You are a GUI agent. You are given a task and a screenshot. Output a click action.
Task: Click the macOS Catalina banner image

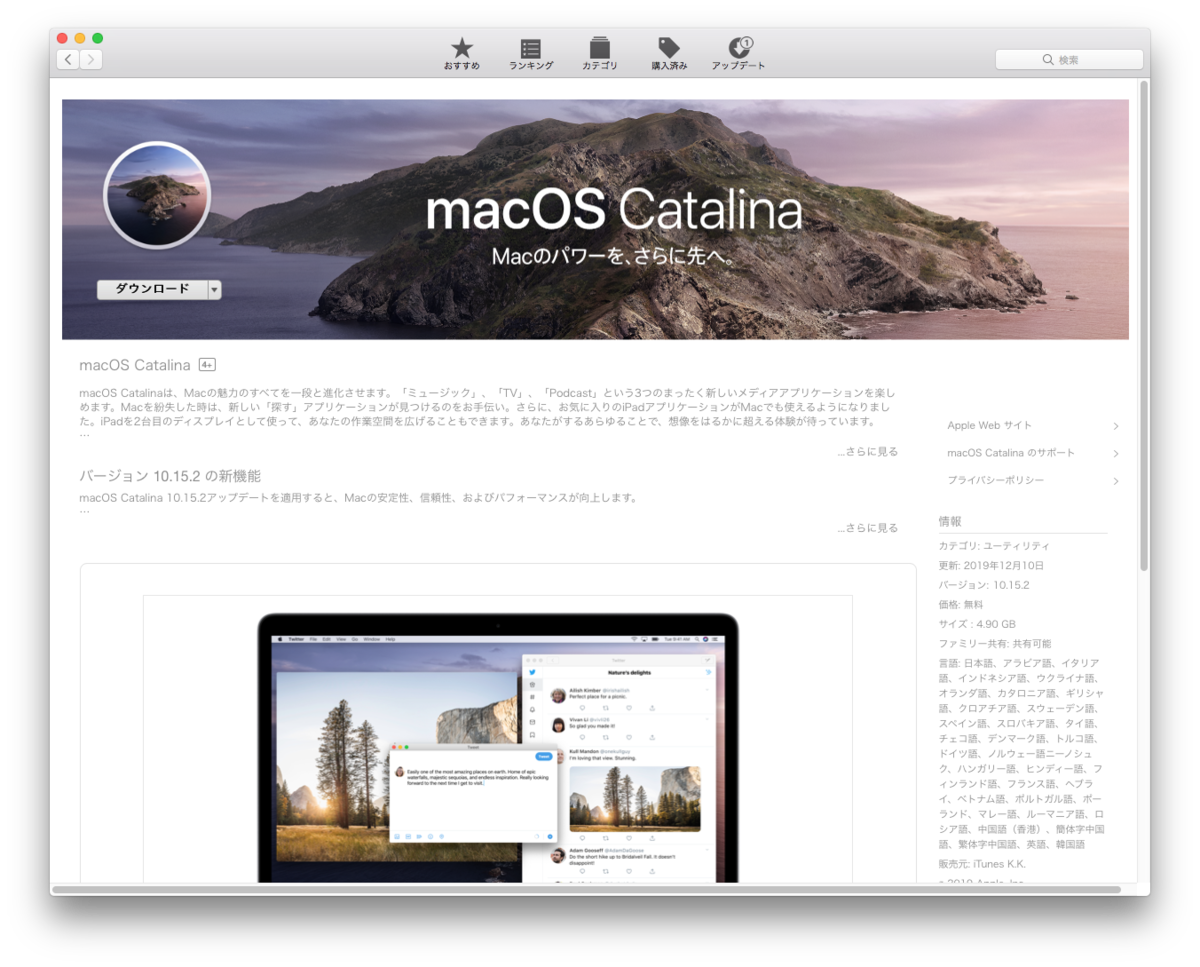pos(595,219)
